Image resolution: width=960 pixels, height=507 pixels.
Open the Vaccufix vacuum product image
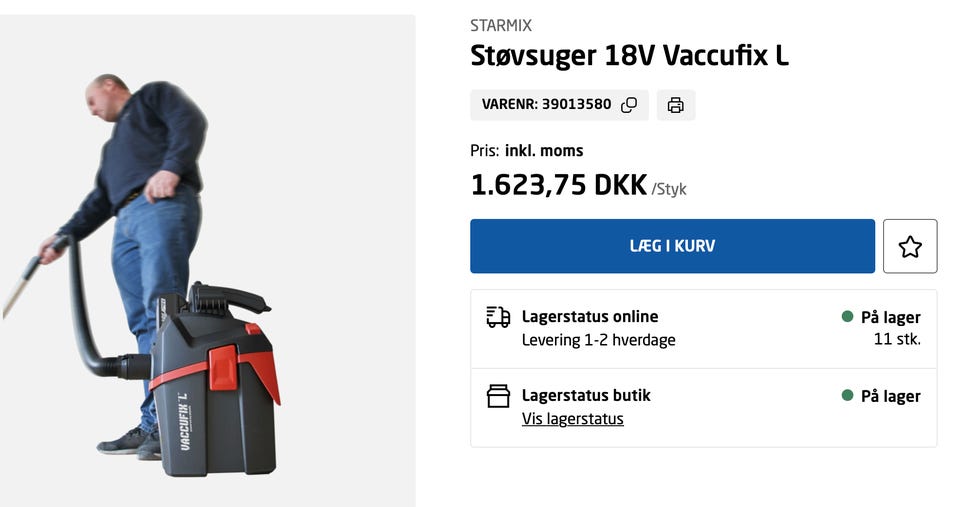[208, 261]
